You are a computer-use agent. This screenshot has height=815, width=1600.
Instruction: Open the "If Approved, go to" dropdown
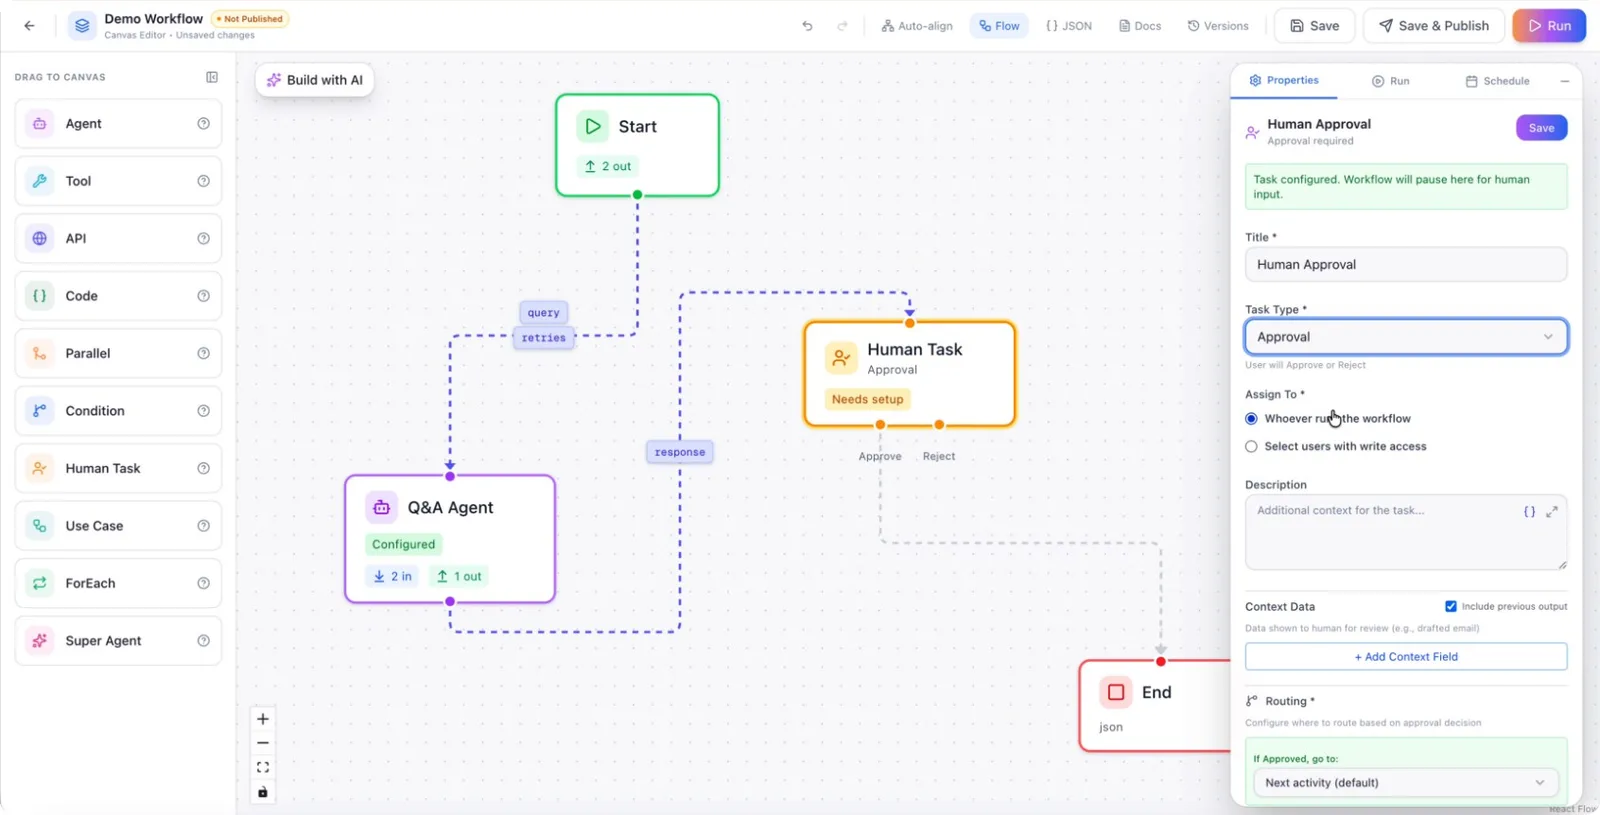(x=1406, y=783)
